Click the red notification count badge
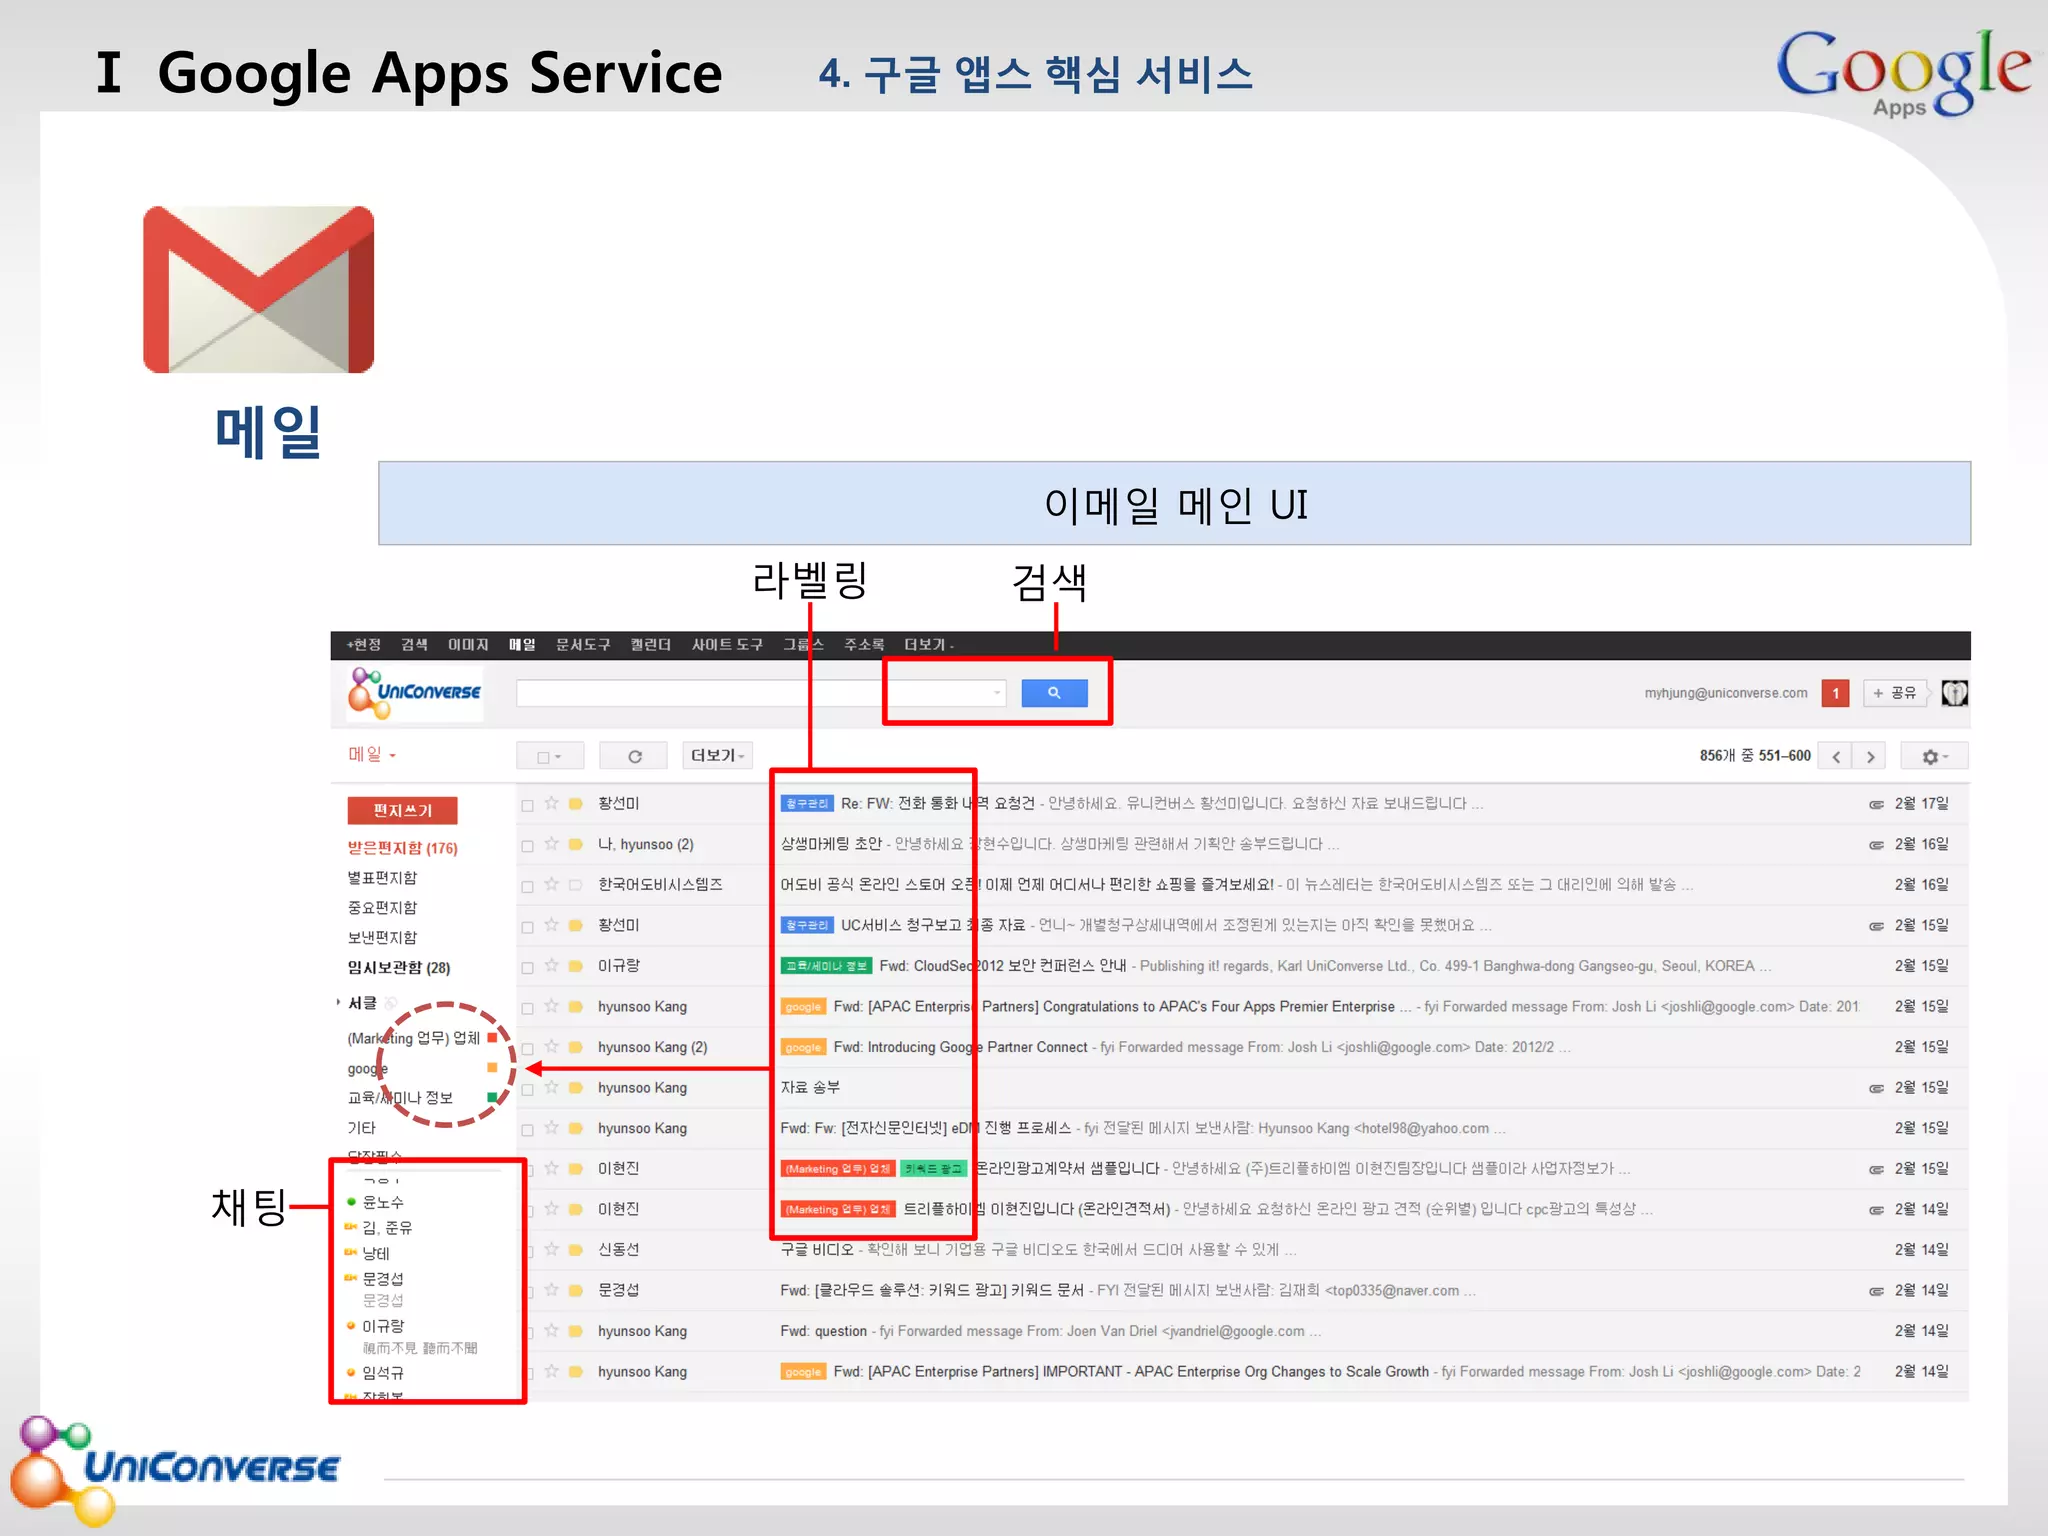The height and width of the screenshot is (1536, 2048). tap(1835, 693)
